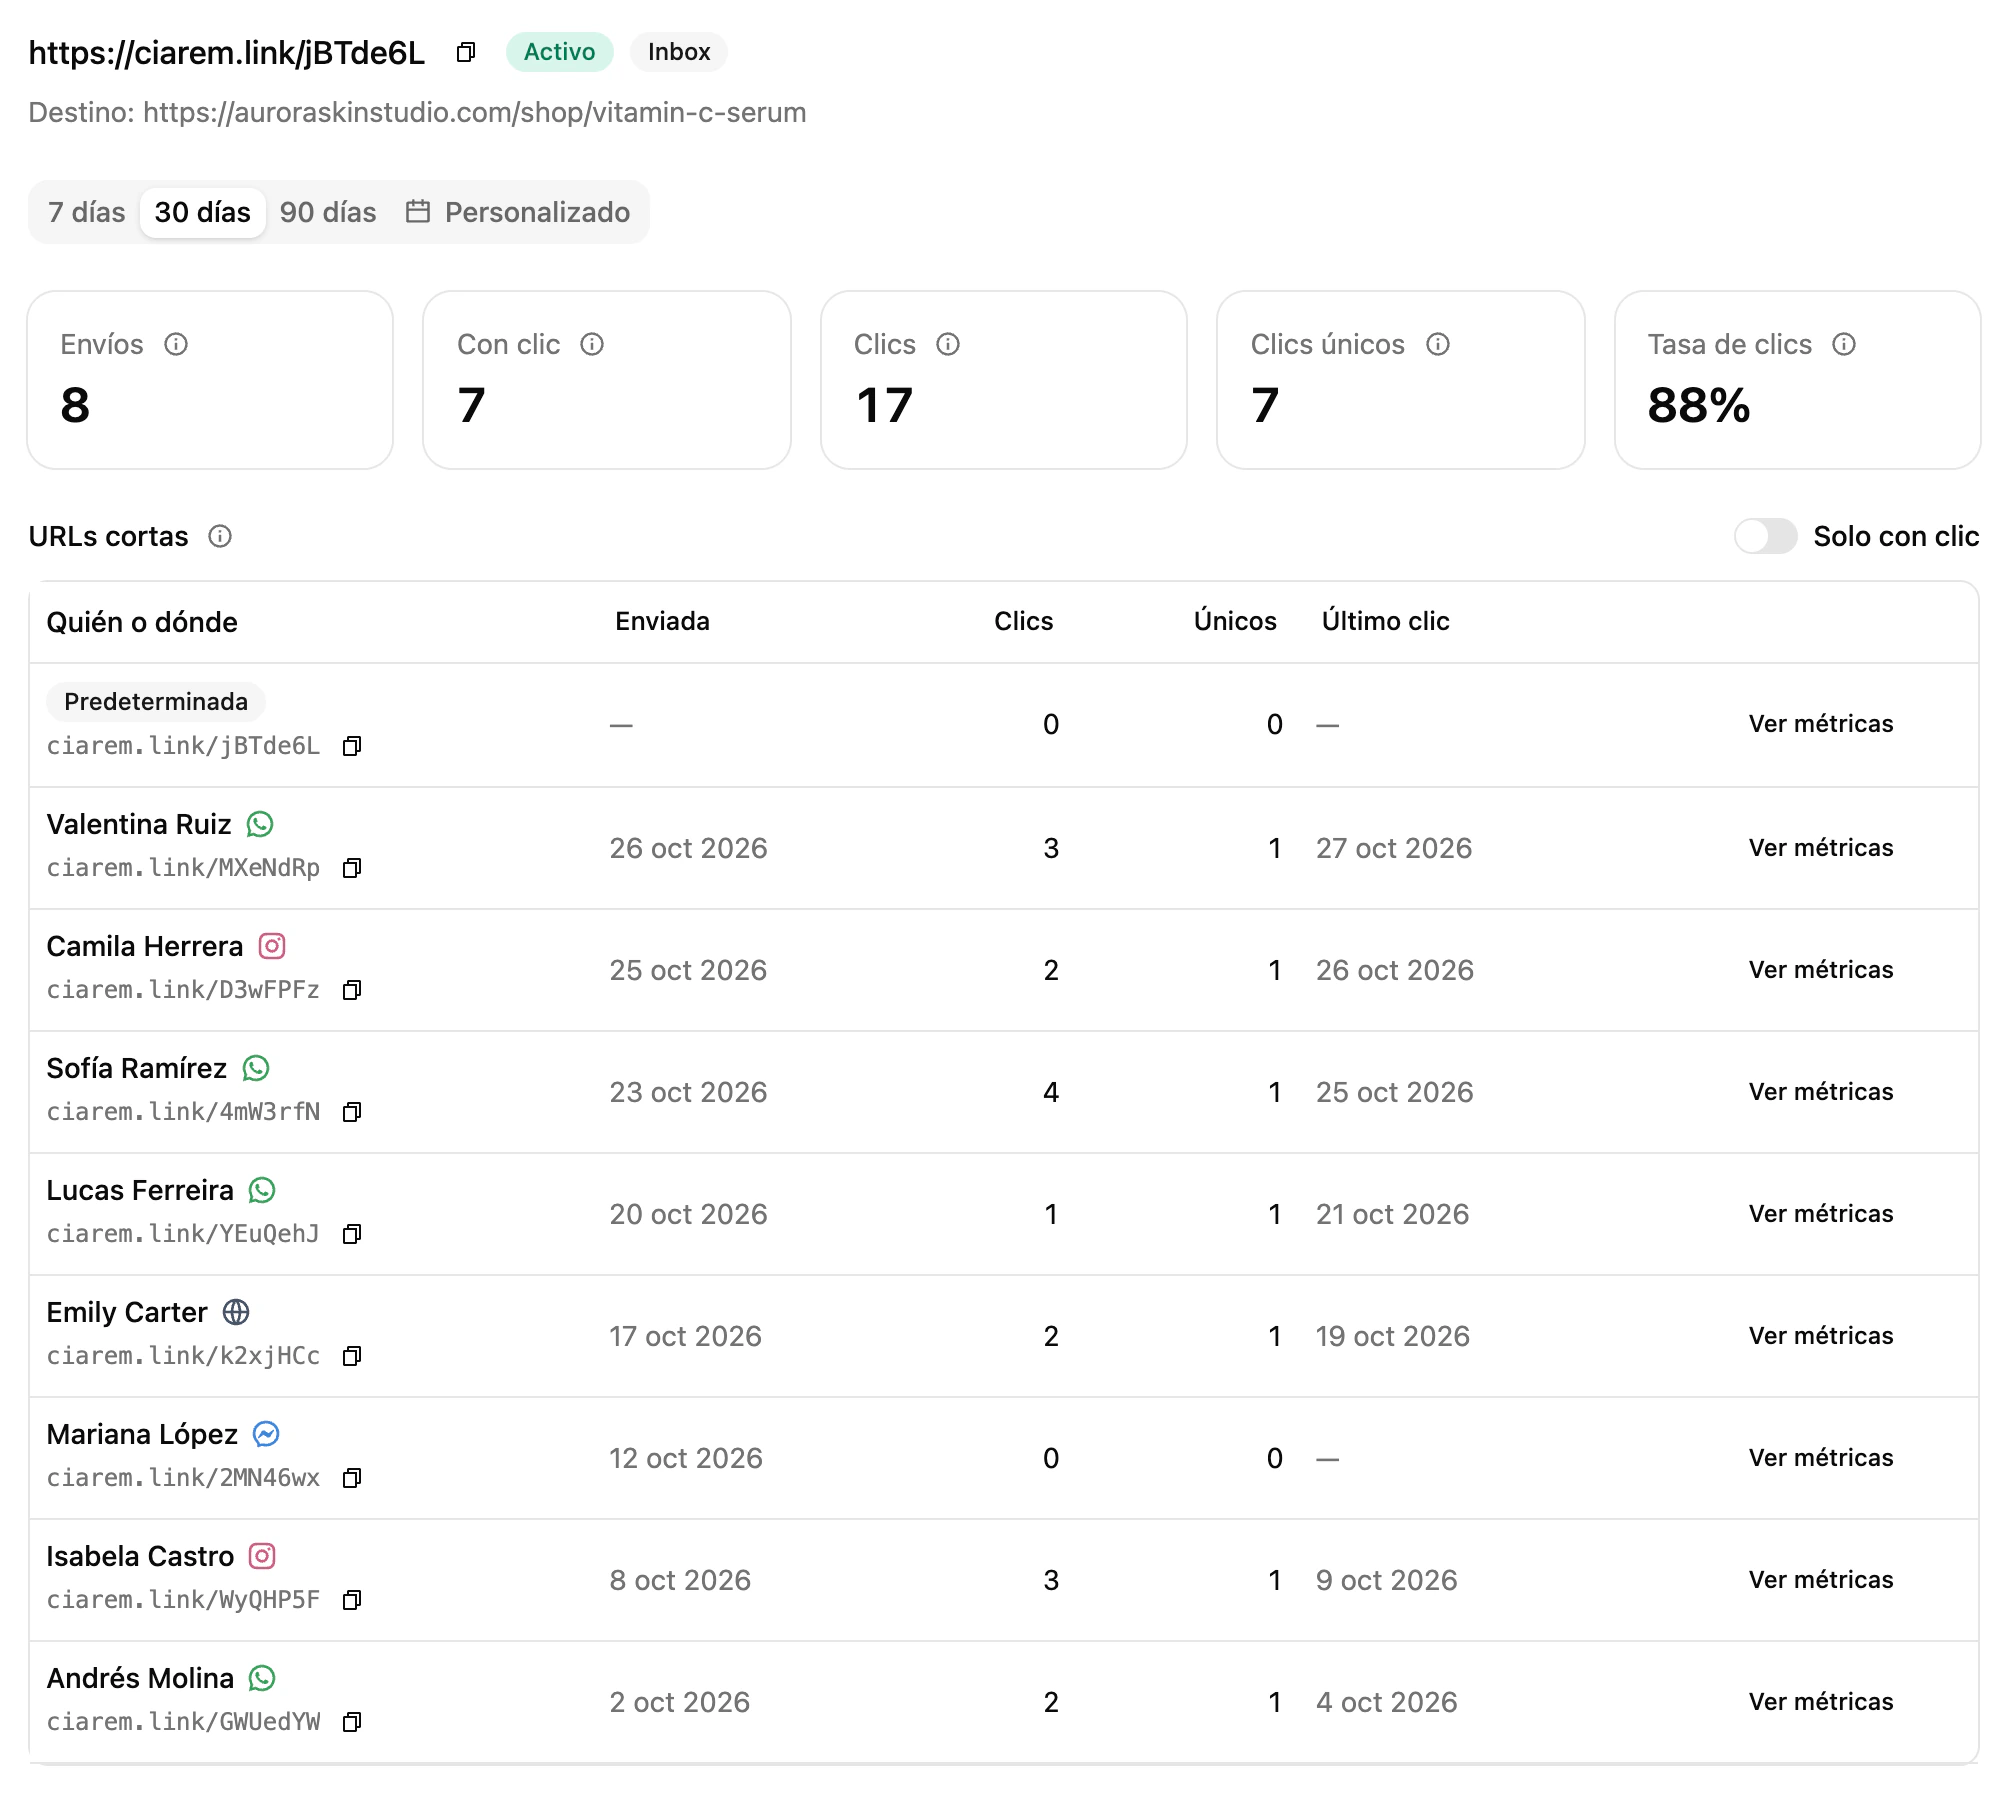Image resolution: width=2008 pixels, height=1794 pixels.
Task: Click the info icon next to Envíos
Action: [176, 344]
